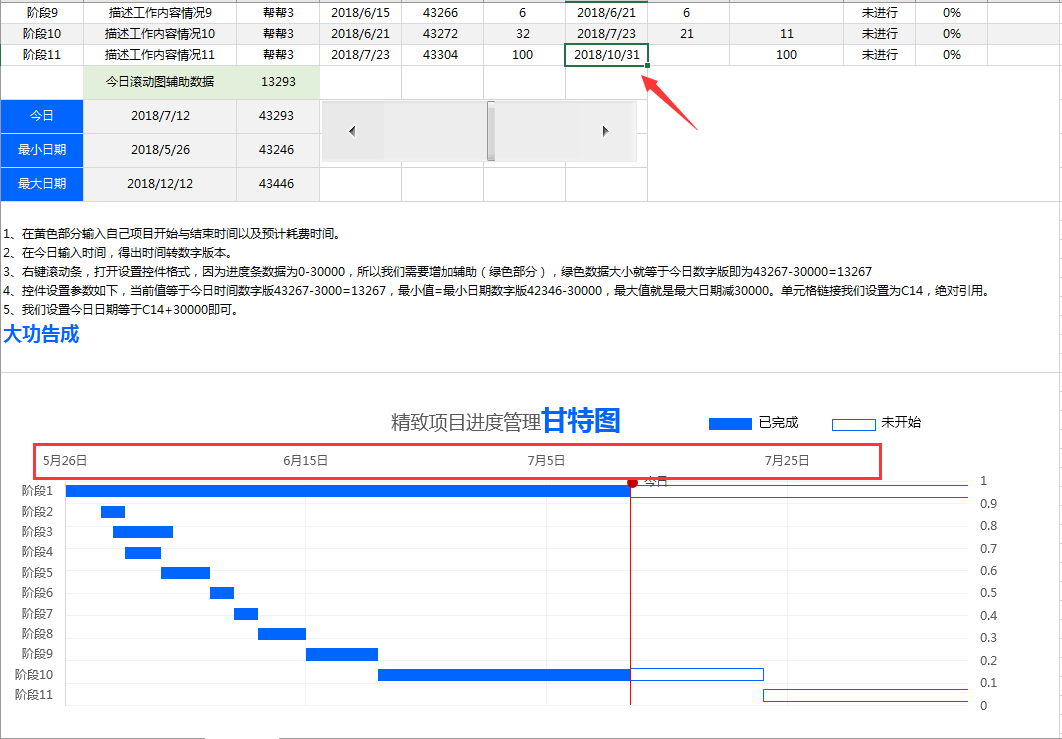Click green cell 今日滚动图辅助数据

160,82
